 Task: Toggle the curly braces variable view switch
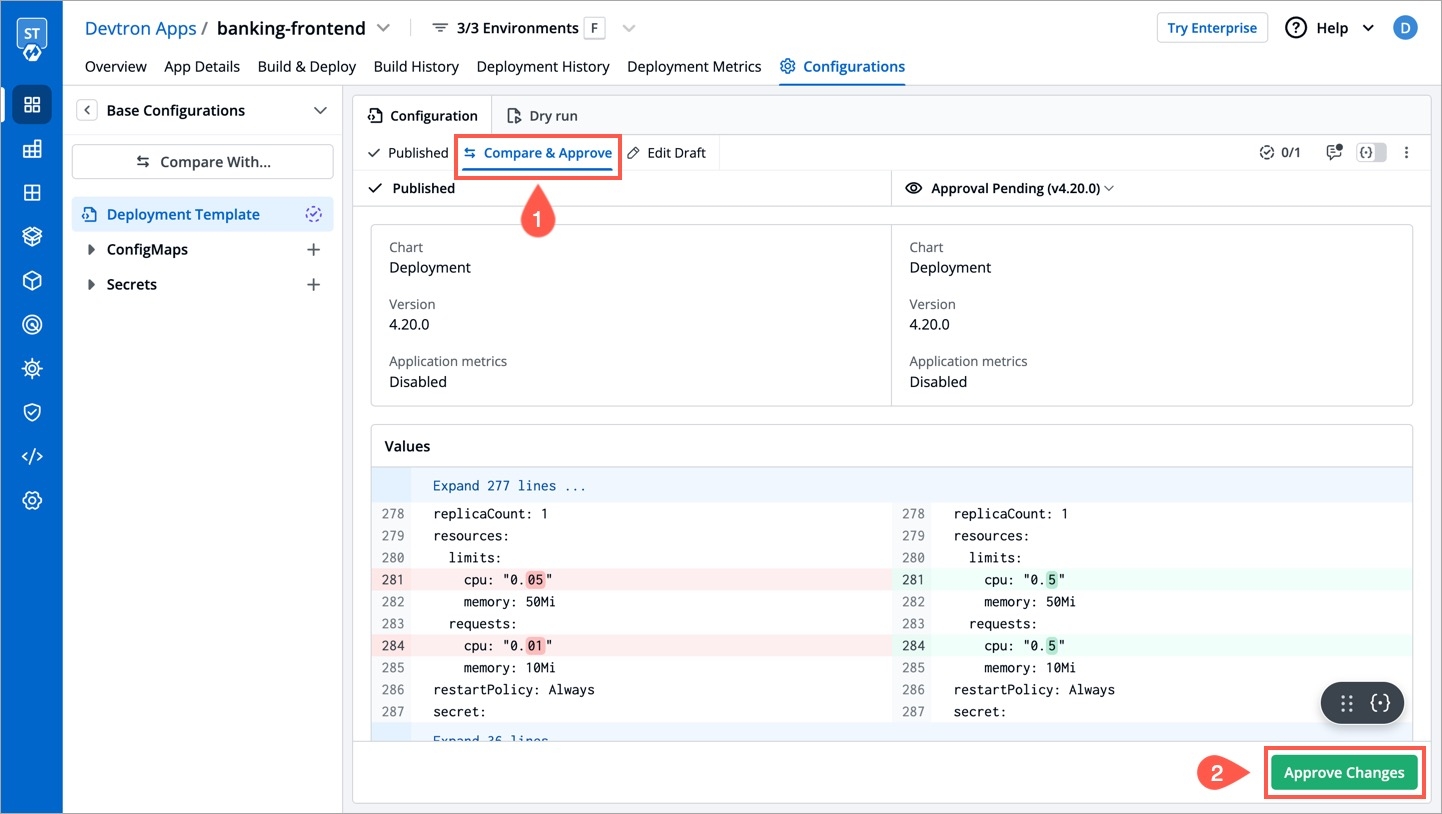point(1371,153)
